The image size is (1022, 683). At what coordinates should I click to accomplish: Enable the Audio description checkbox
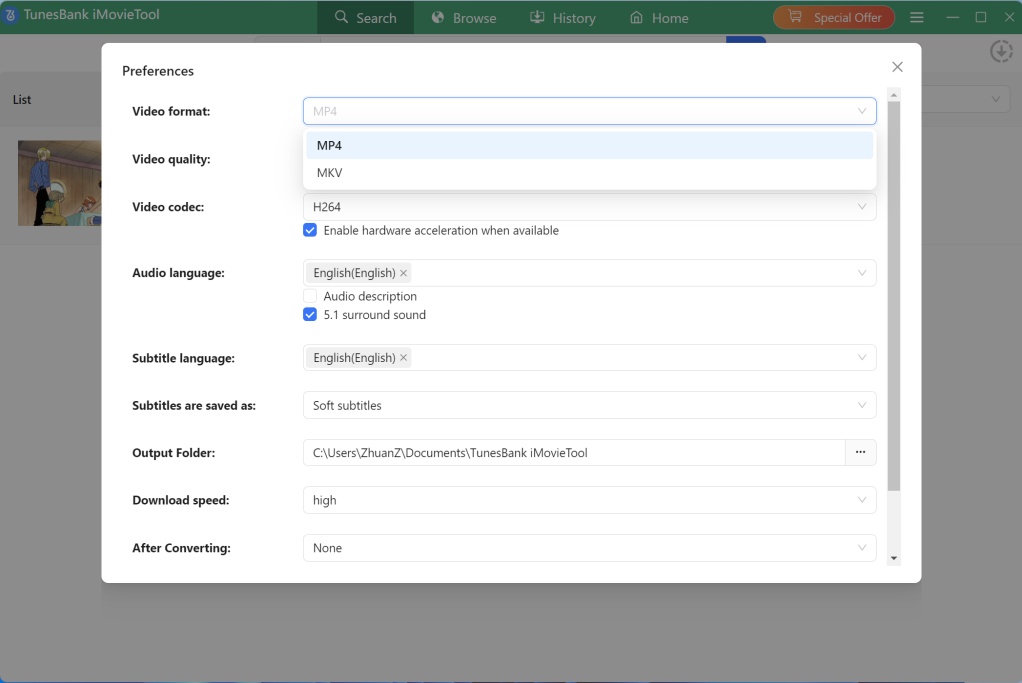click(x=310, y=296)
